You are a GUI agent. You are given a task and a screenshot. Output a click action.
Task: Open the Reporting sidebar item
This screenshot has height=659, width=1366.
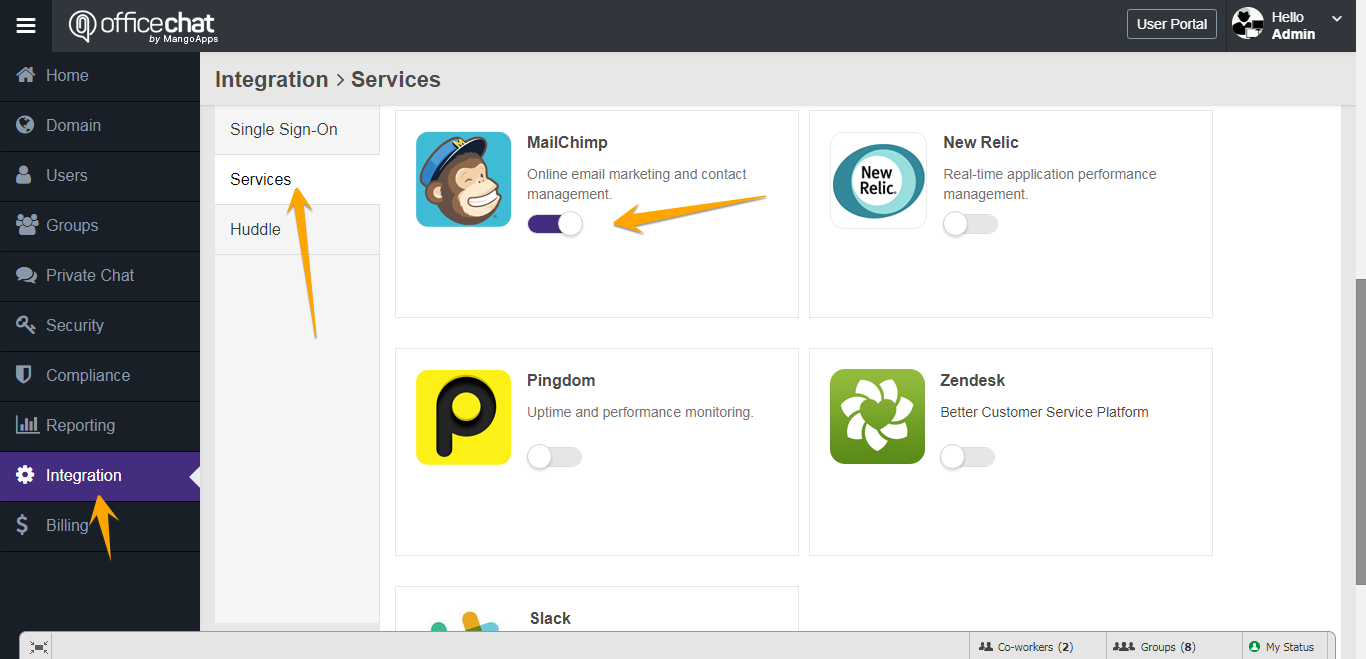click(100, 426)
